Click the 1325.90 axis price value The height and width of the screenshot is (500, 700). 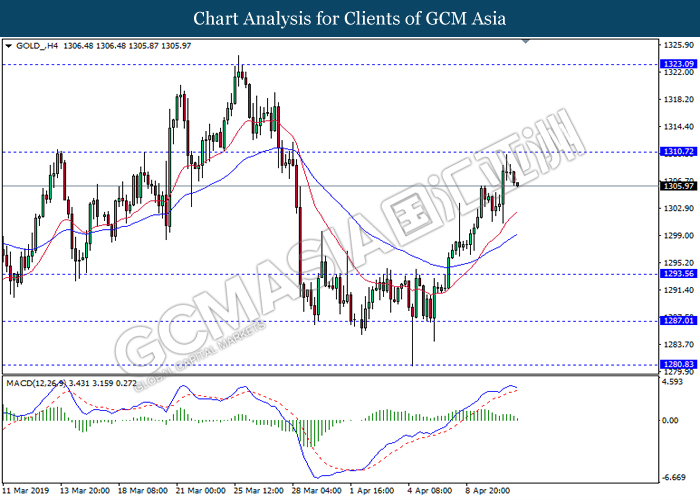679,45
